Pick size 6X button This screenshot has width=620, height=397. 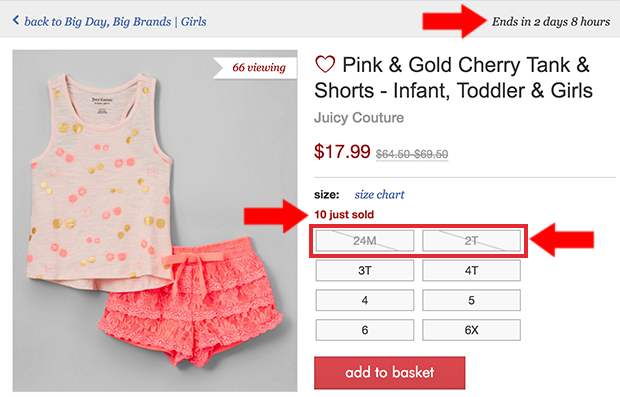click(471, 330)
